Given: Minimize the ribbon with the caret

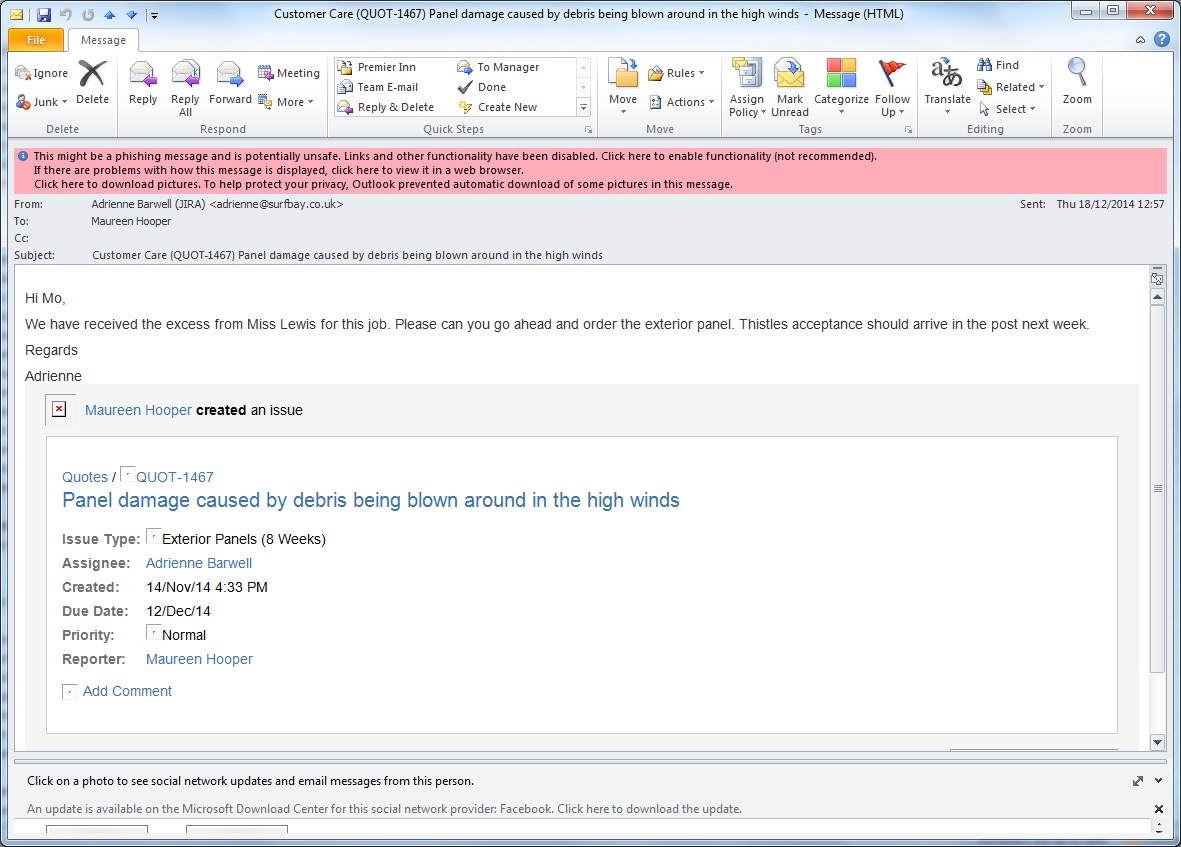Looking at the screenshot, I should (x=1140, y=40).
